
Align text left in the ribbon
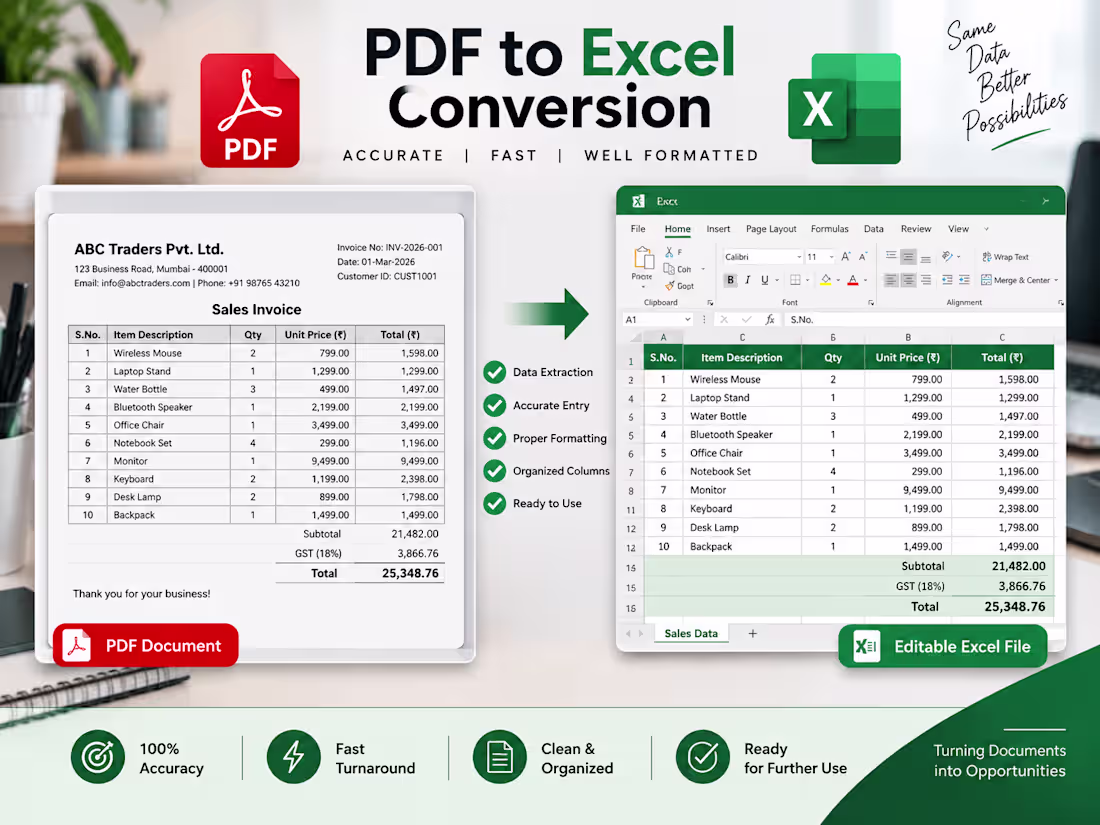pyautogui.click(x=891, y=280)
